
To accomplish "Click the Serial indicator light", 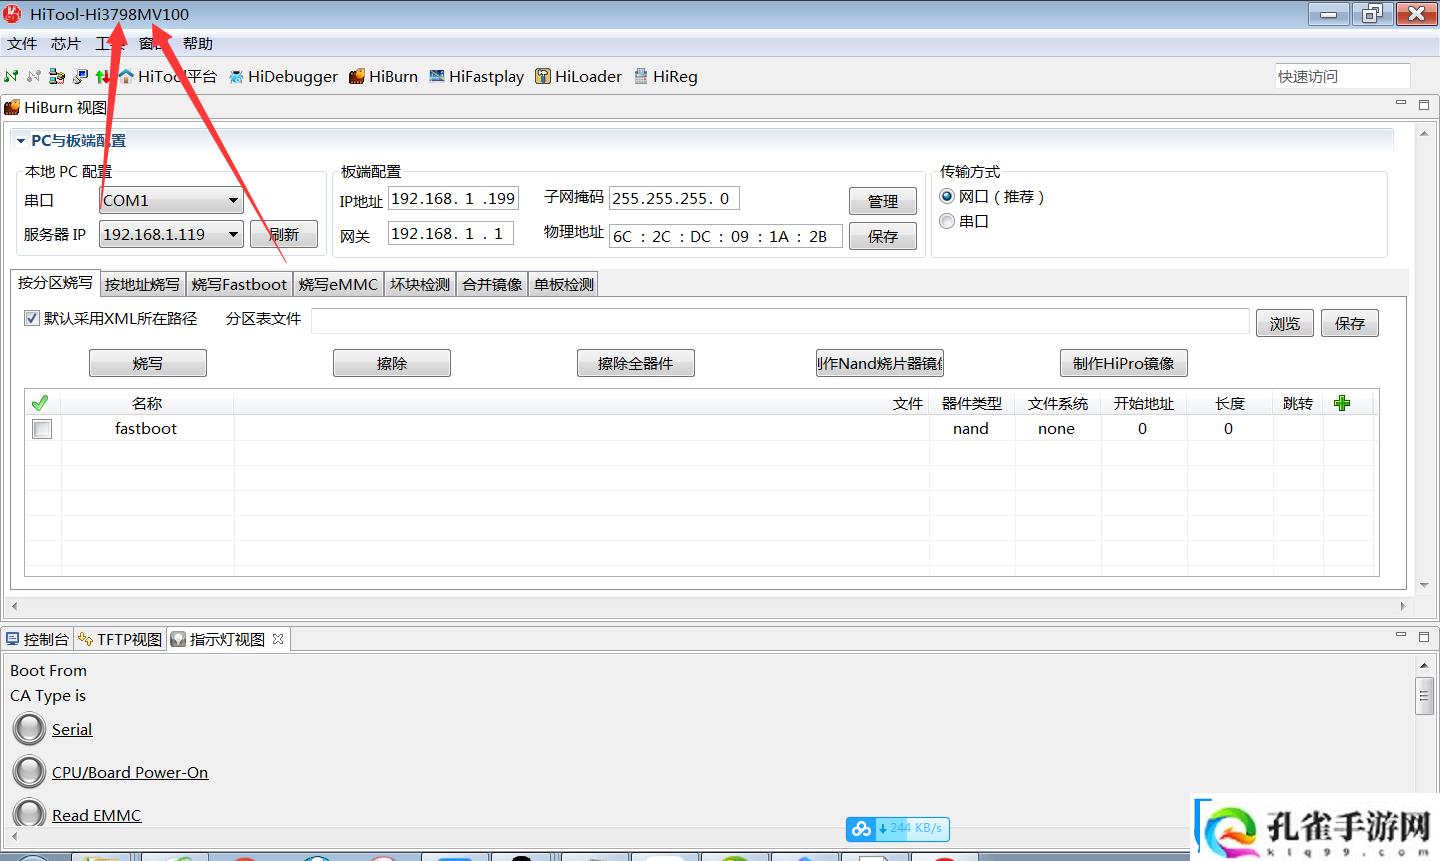I will click(30, 729).
